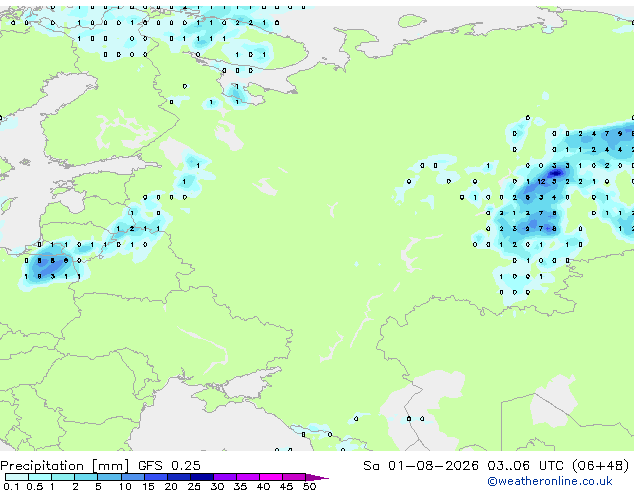Click the "(06+48)" forecast run label

click(x=601, y=466)
